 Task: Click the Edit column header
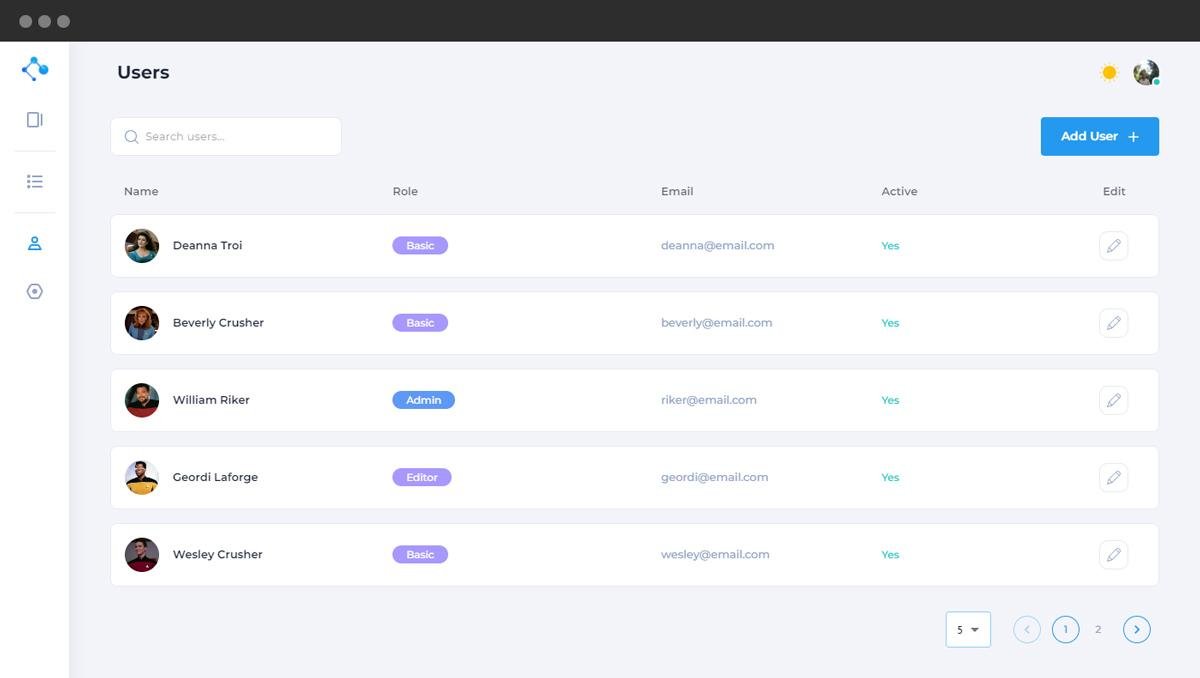(1114, 191)
